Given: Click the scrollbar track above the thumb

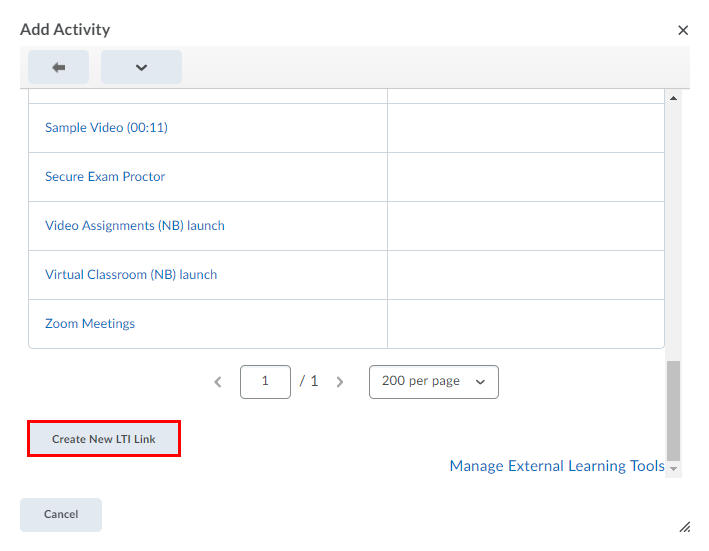Looking at the screenshot, I should click(673, 230).
